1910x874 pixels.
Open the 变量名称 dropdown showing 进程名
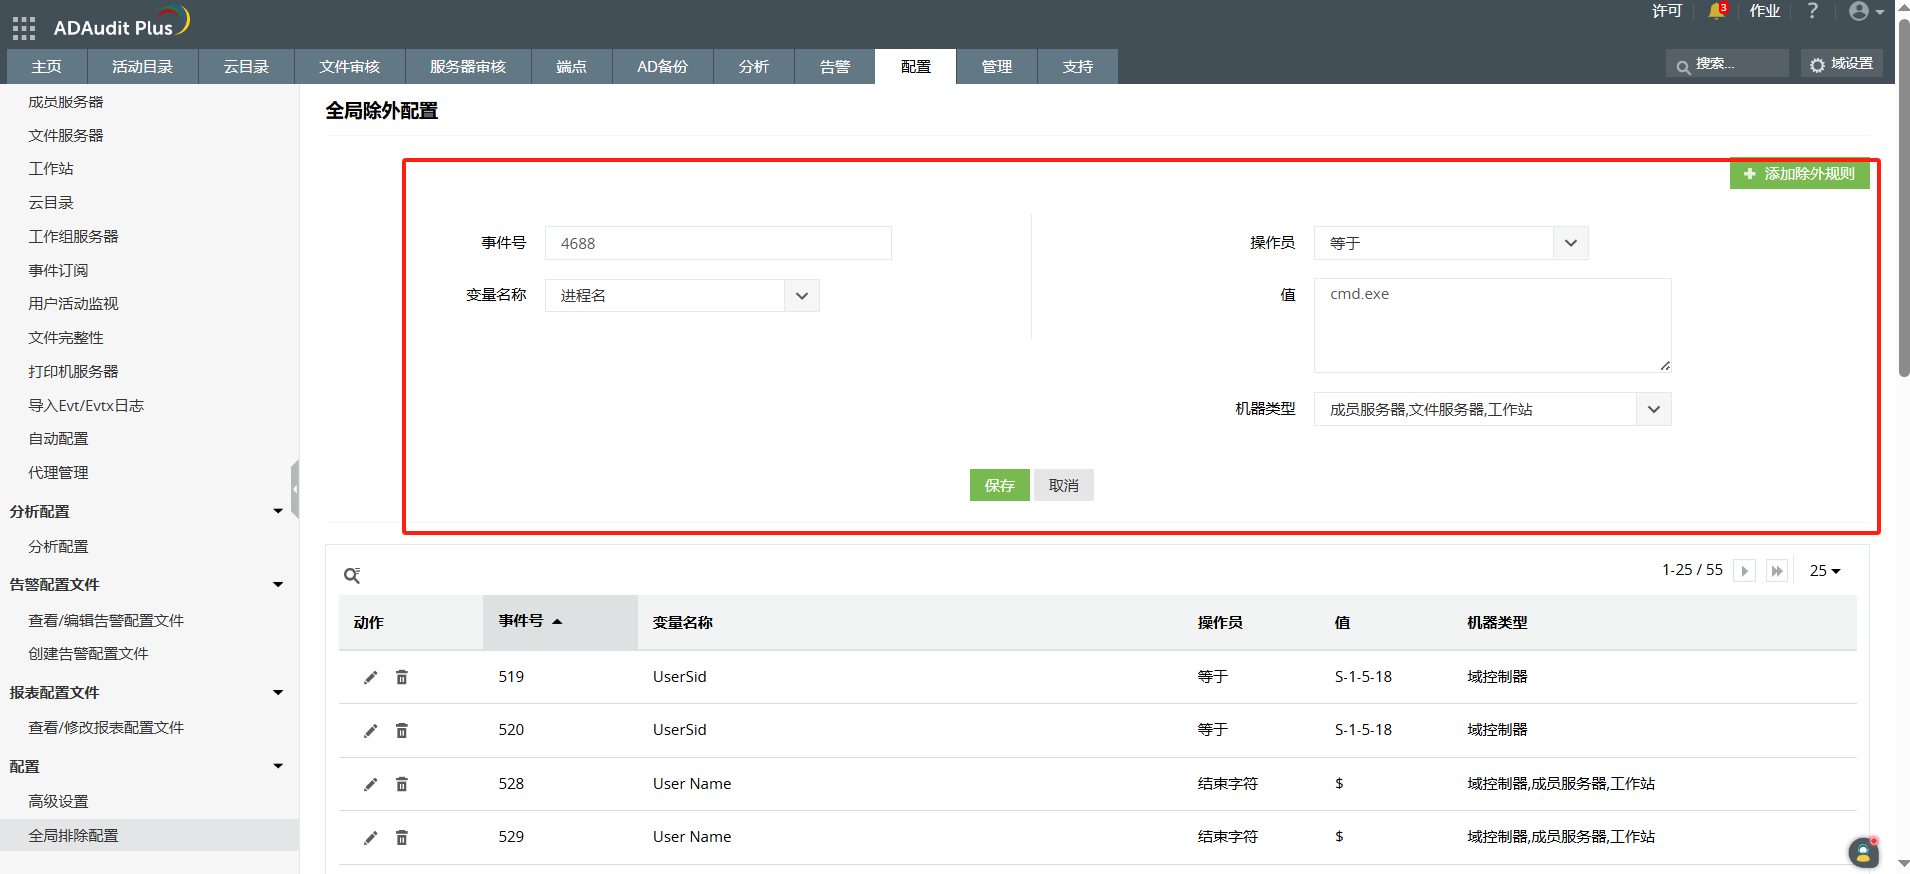tap(682, 295)
